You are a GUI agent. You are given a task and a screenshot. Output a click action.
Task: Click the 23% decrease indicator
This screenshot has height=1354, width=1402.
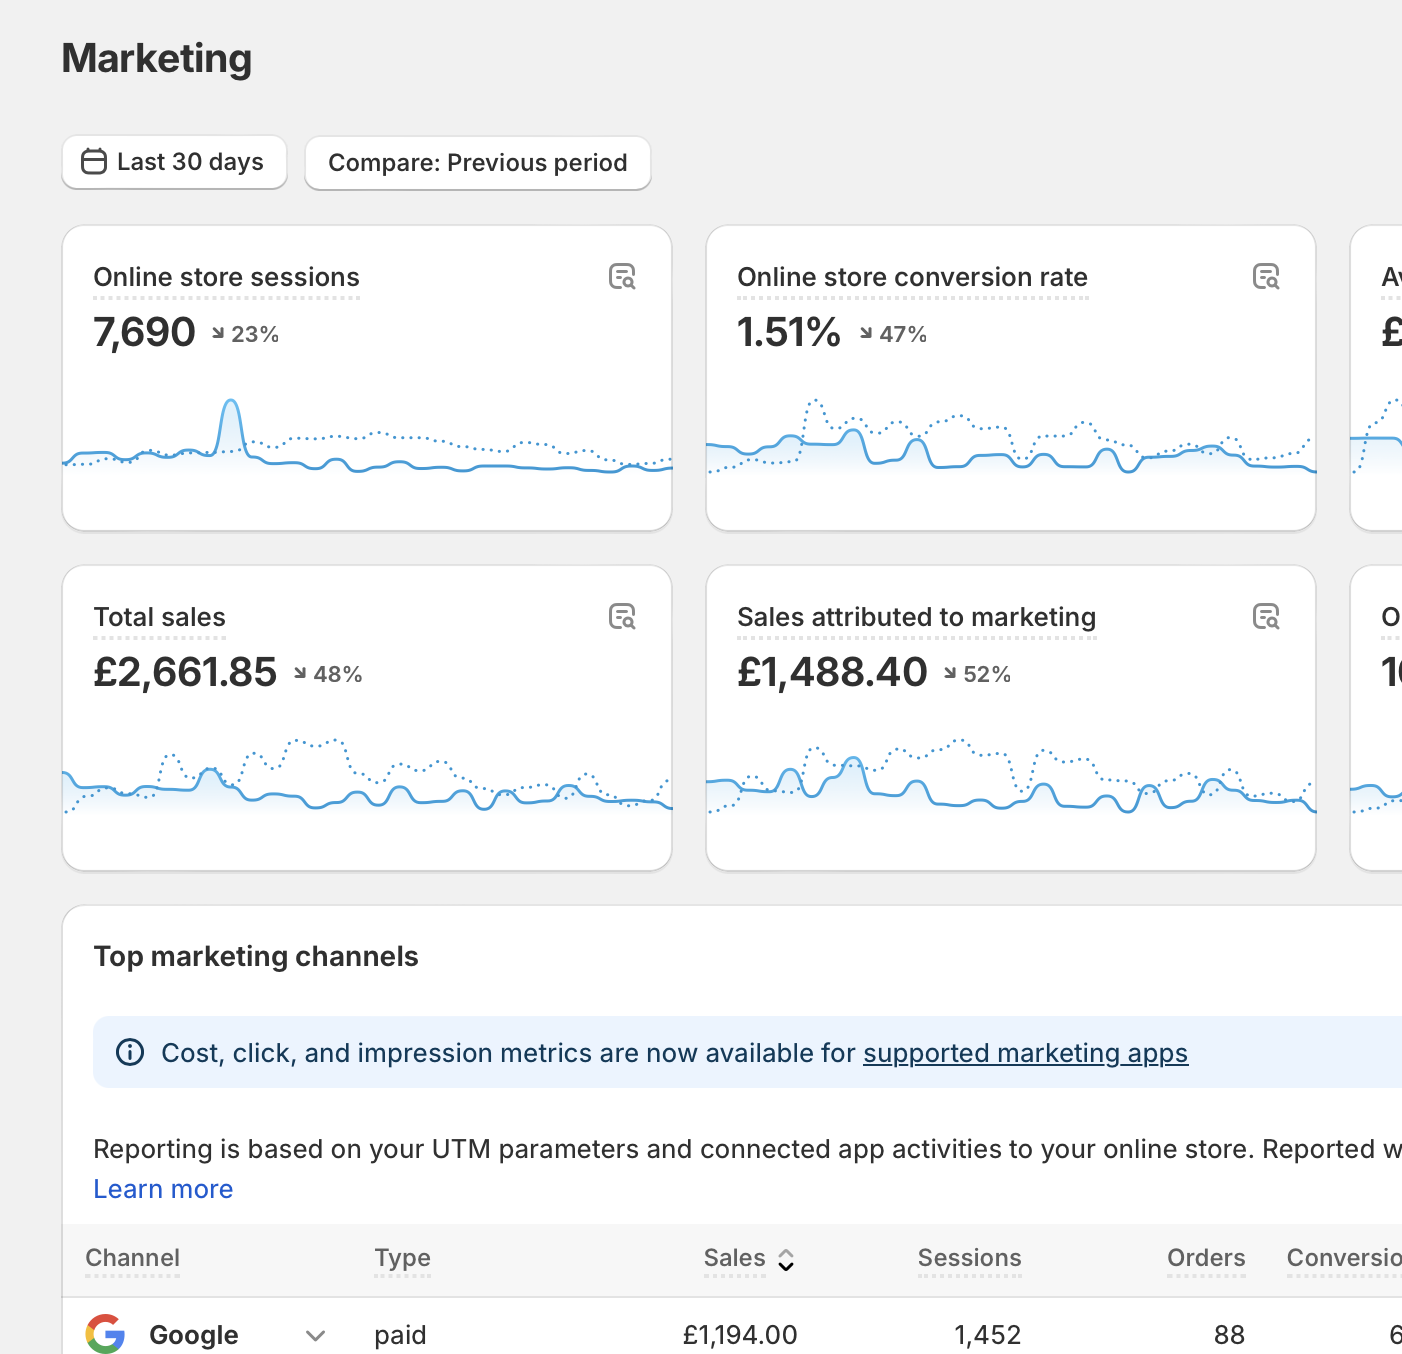click(x=245, y=334)
